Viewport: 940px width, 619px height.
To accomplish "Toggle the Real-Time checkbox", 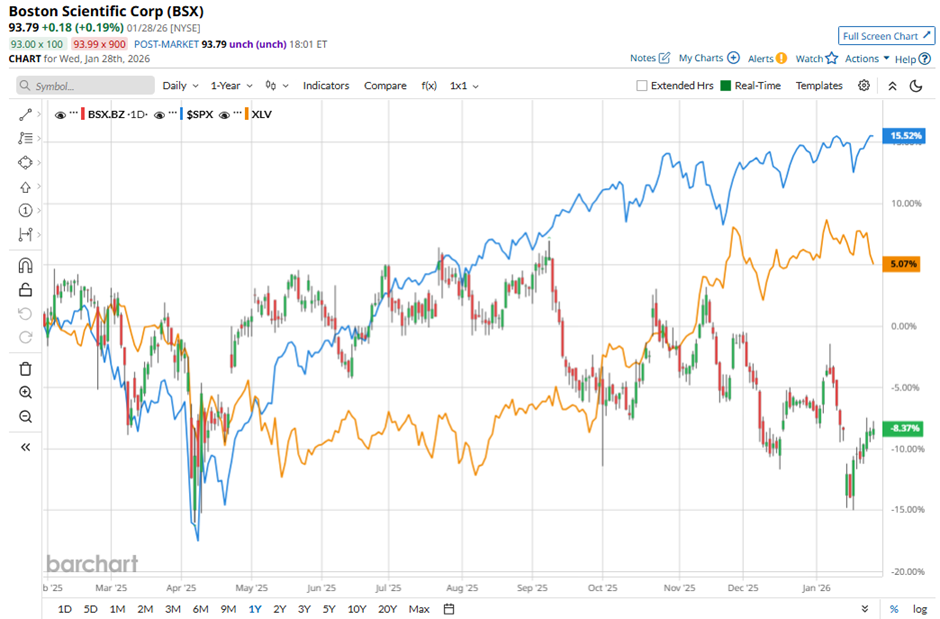I will pyautogui.click(x=726, y=86).
